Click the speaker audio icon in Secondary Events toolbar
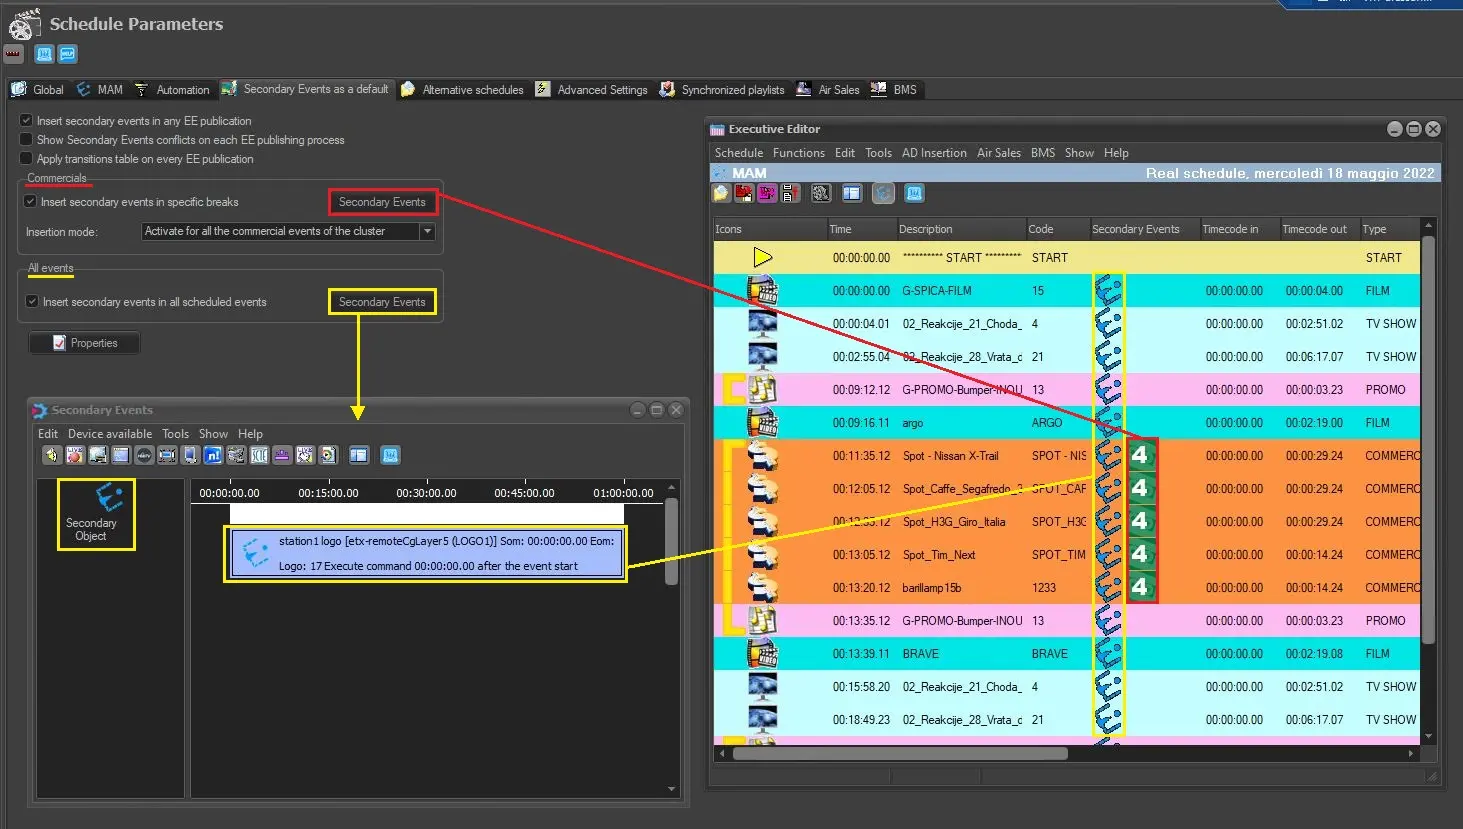 coord(52,455)
